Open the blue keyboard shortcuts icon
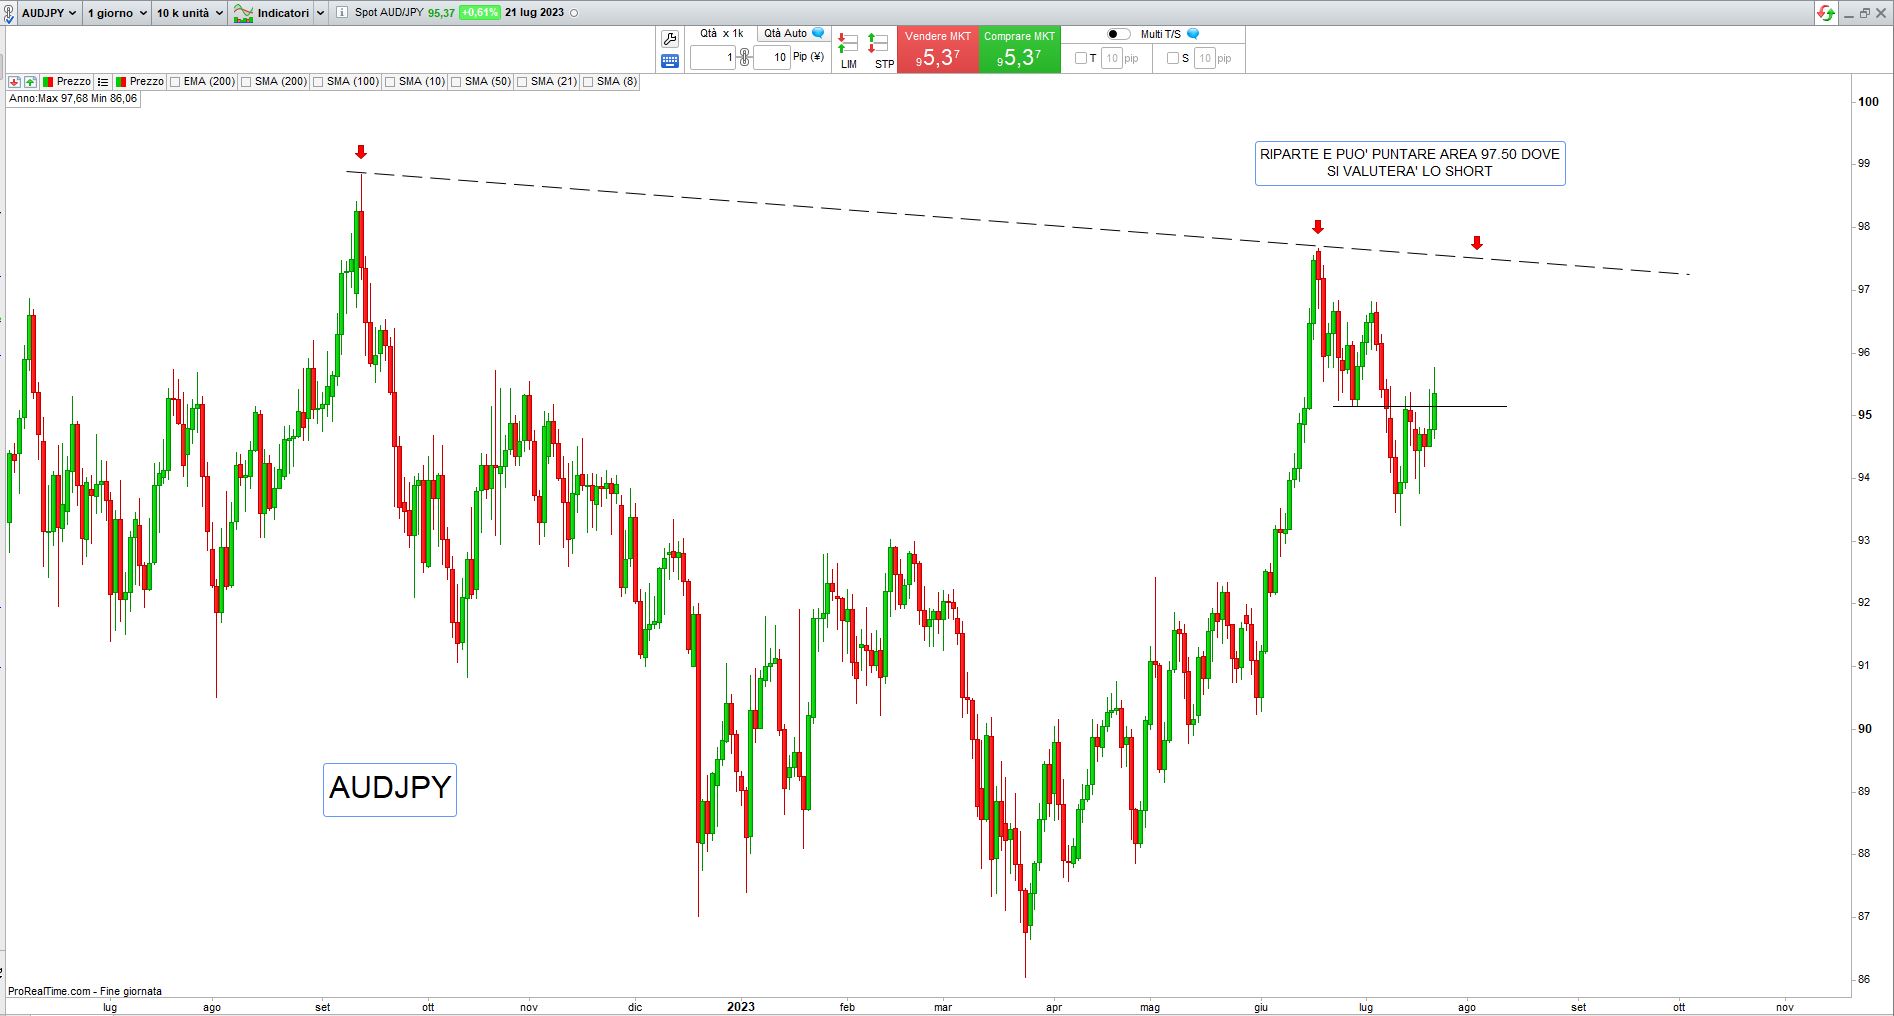Image resolution: width=1894 pixels, height=1016 pixels. 670,61
